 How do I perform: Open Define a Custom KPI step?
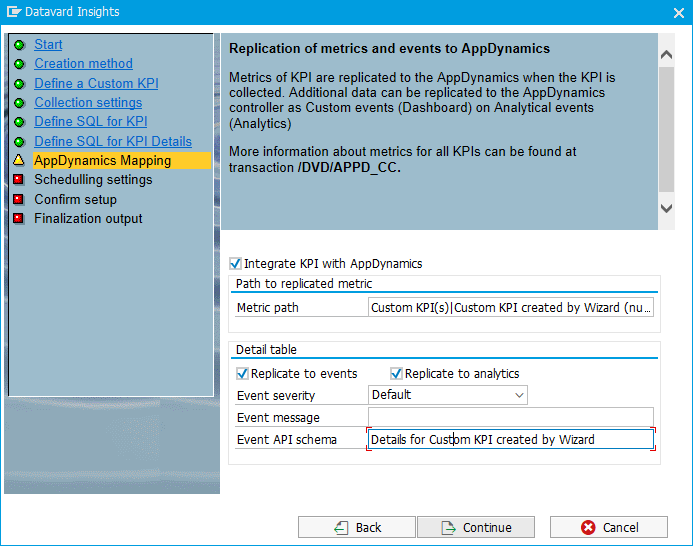[x=96, y=83]
